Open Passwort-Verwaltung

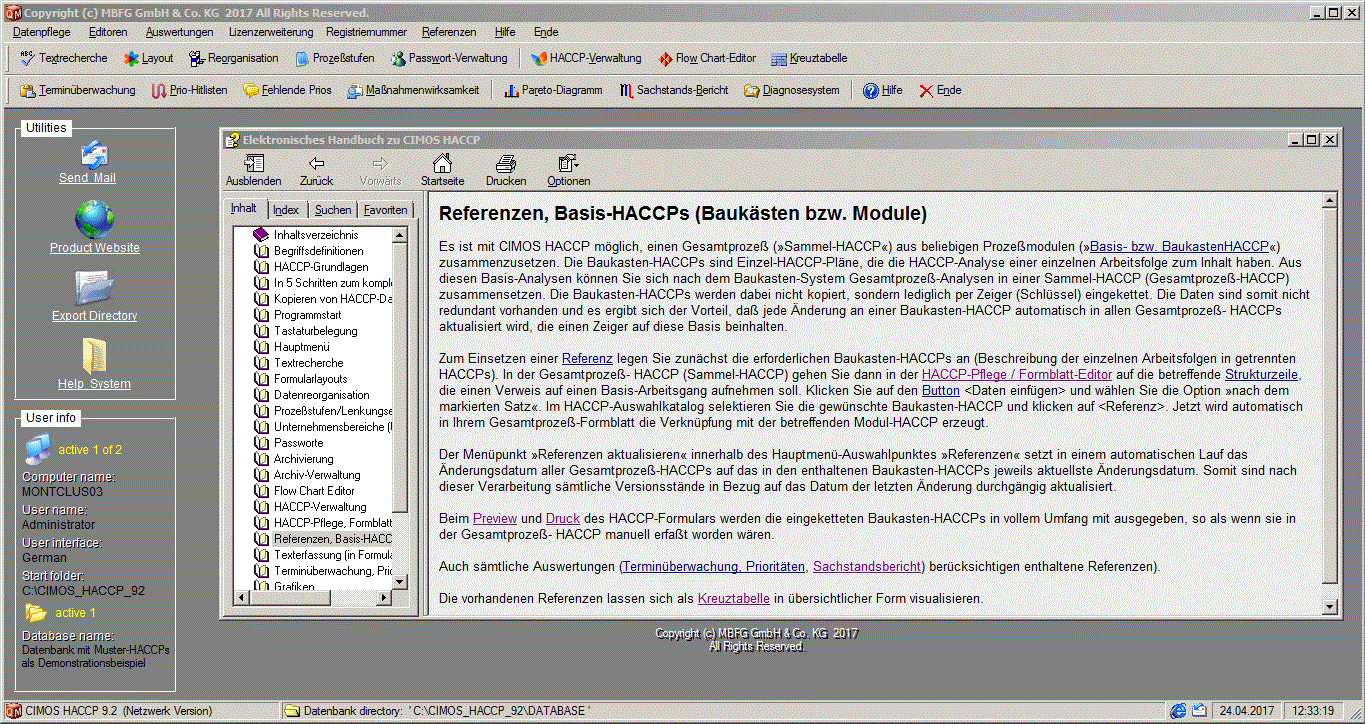coord(448,58)
